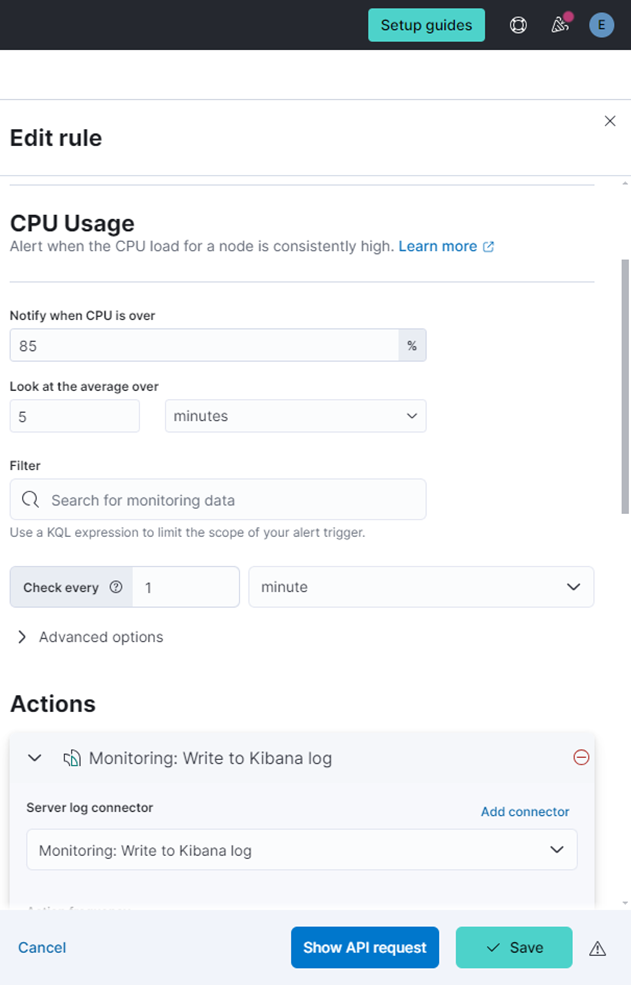Save the rule changes
The image size is (631, 985).
[514, 947]
